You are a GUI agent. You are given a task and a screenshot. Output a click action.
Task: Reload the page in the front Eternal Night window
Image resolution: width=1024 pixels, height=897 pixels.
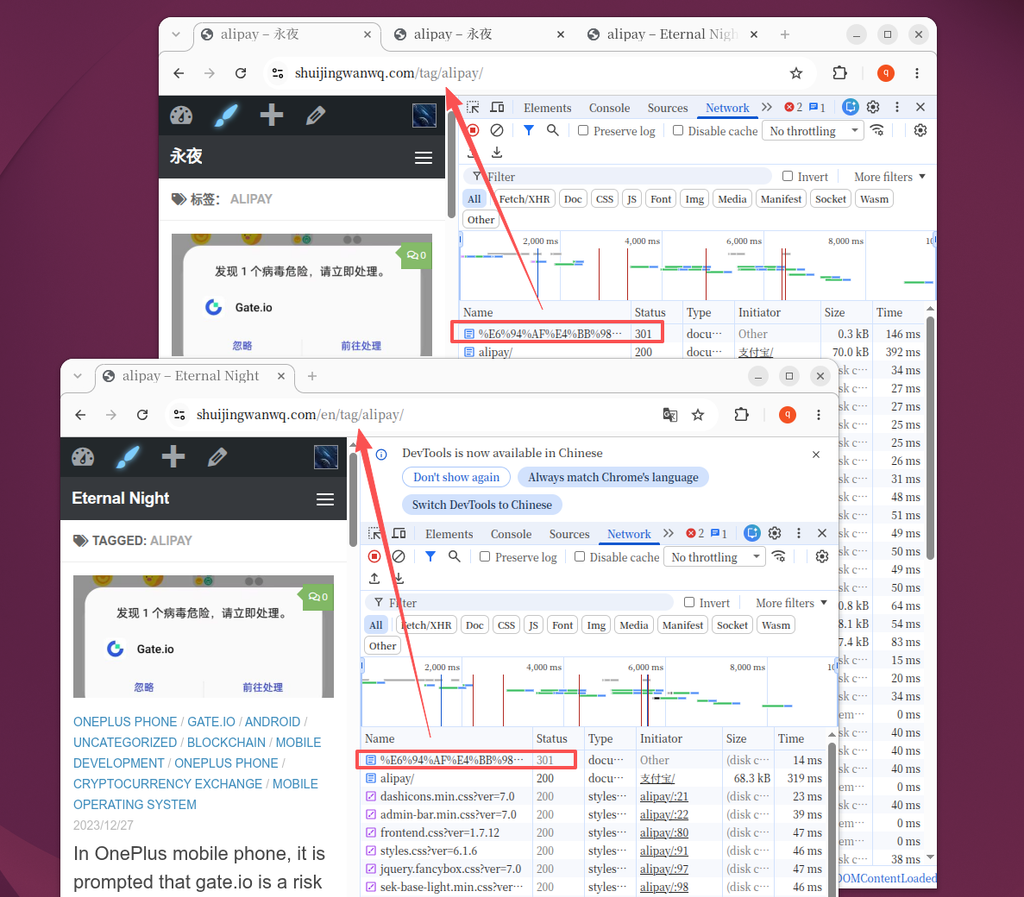tap(142, 415)
